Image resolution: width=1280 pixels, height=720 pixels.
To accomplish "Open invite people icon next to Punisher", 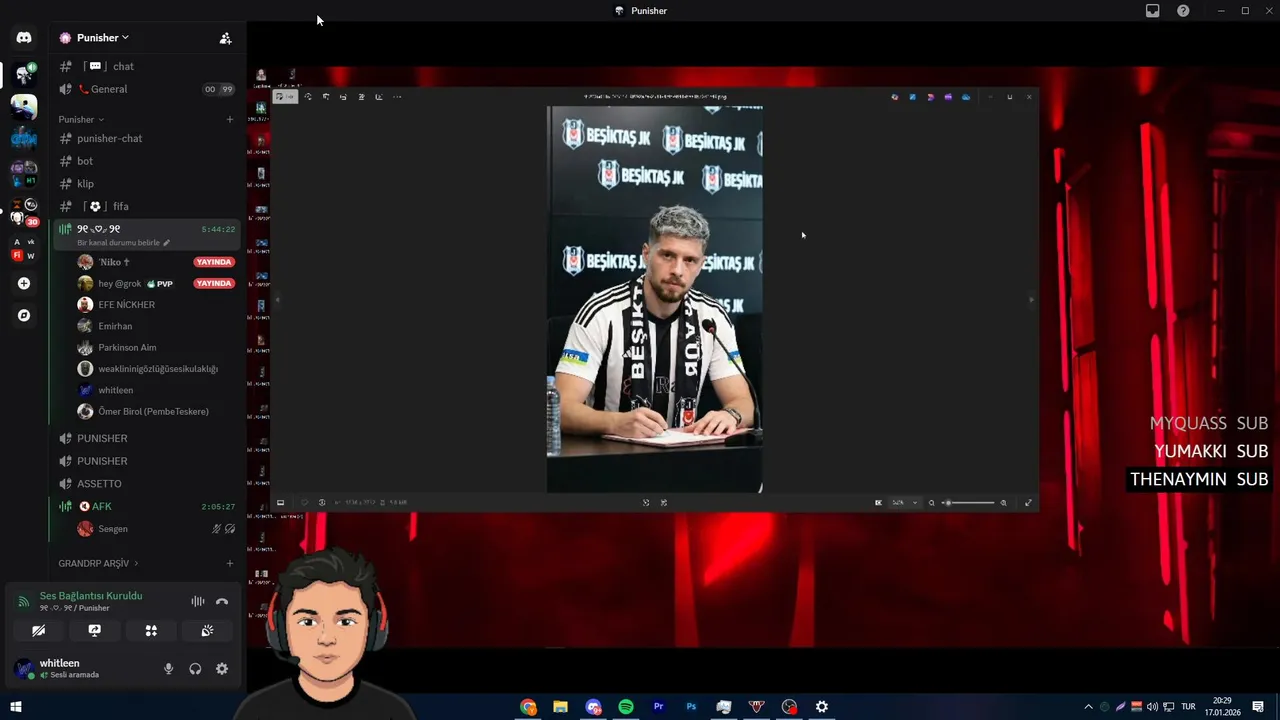I will (225, 38).
